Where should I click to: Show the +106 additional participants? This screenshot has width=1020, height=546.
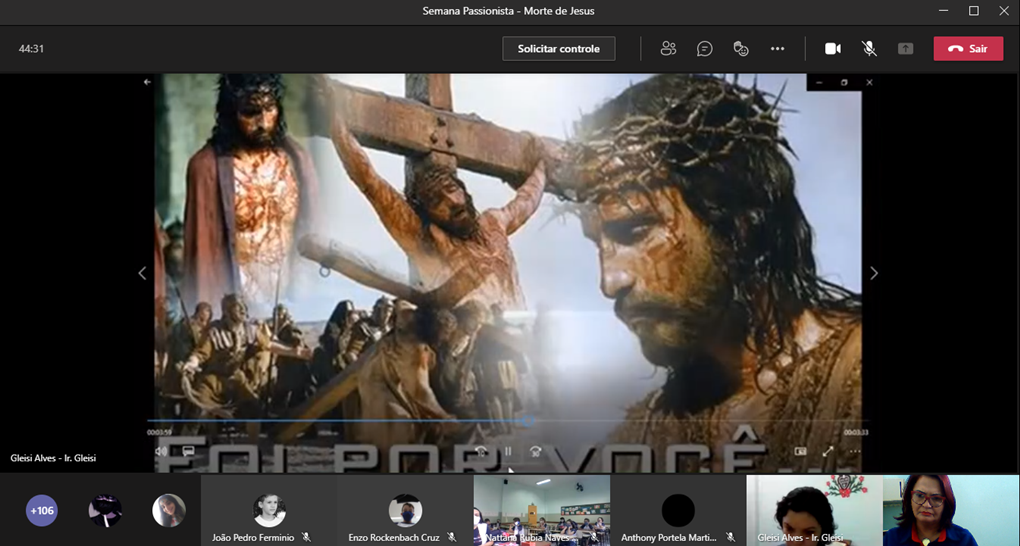[x=42, y=511]
